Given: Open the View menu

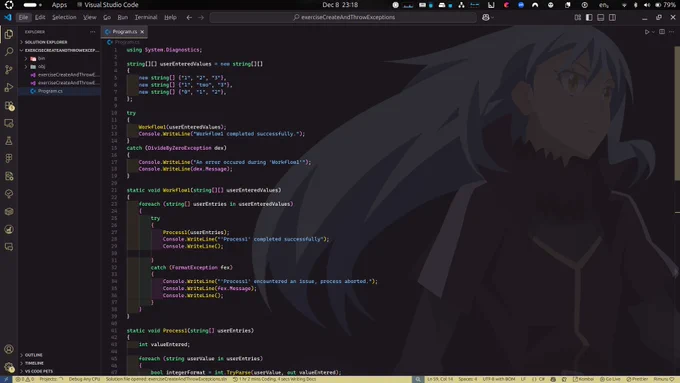Looking at the screenshot, I should [89, 17].
